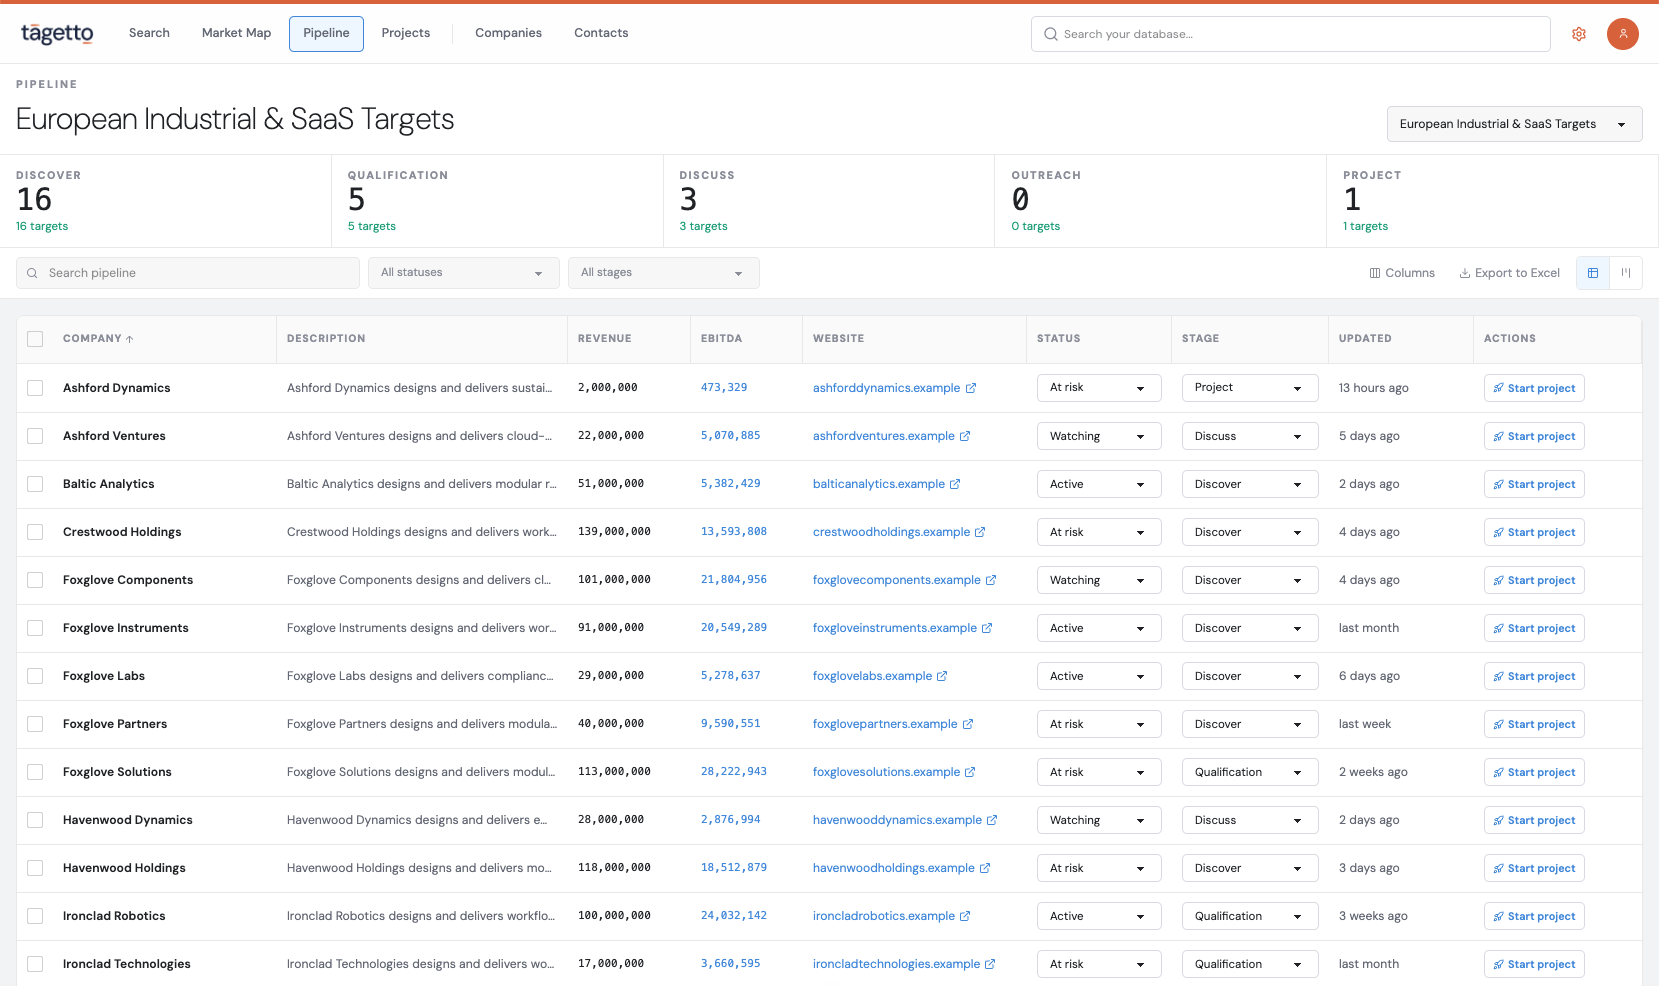The height and width of the screenshot is (986, 1659).
Task: Change Crestwood Holdings stage dropdown
Action: click(x=1250, y=532)
